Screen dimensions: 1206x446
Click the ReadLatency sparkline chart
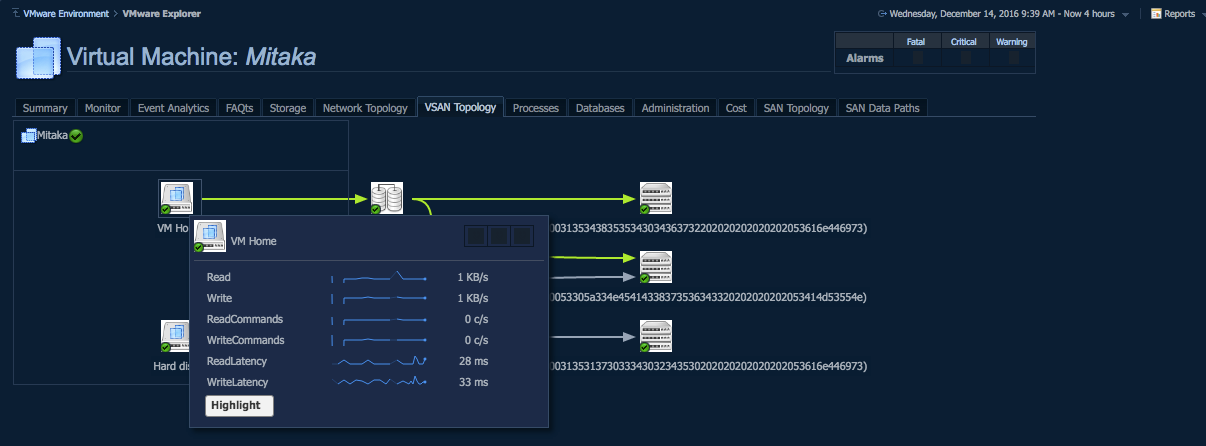(379, 361)
